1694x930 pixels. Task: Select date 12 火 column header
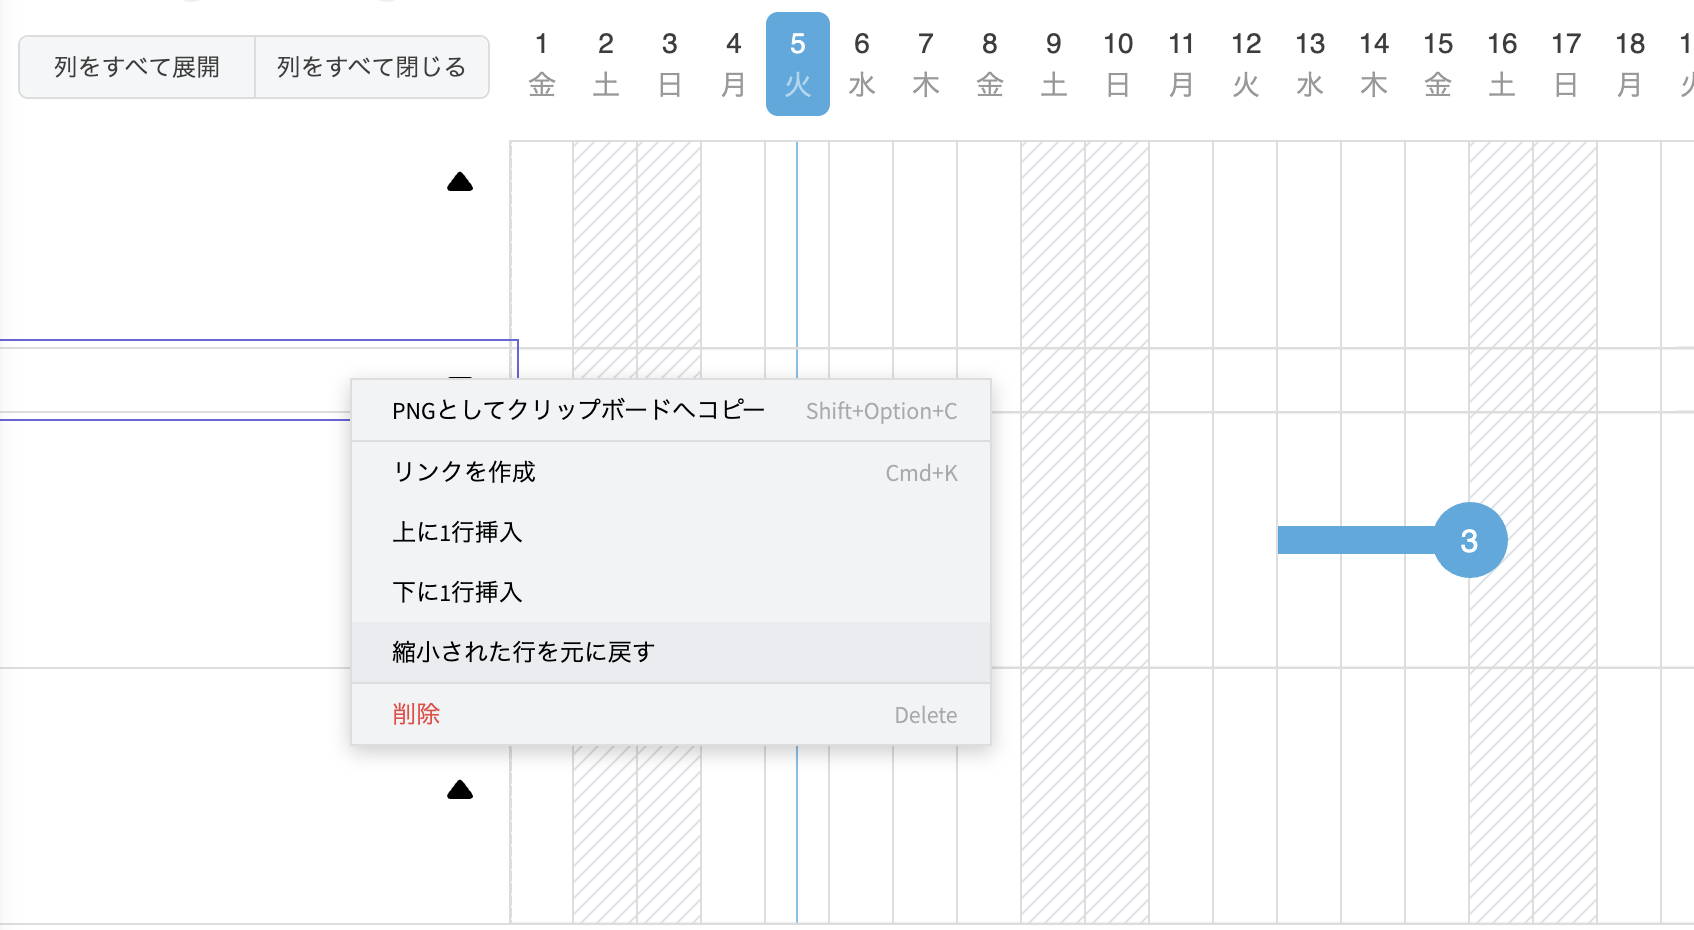pyautogui.click(x=1246, y=64)
